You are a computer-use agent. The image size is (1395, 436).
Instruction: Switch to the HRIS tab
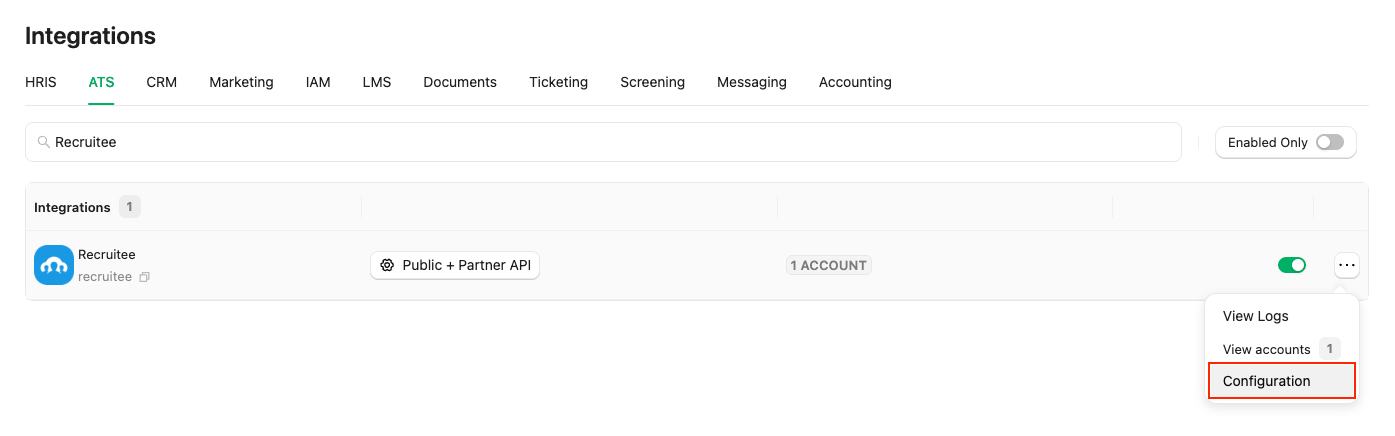click(x=41, y=82)
